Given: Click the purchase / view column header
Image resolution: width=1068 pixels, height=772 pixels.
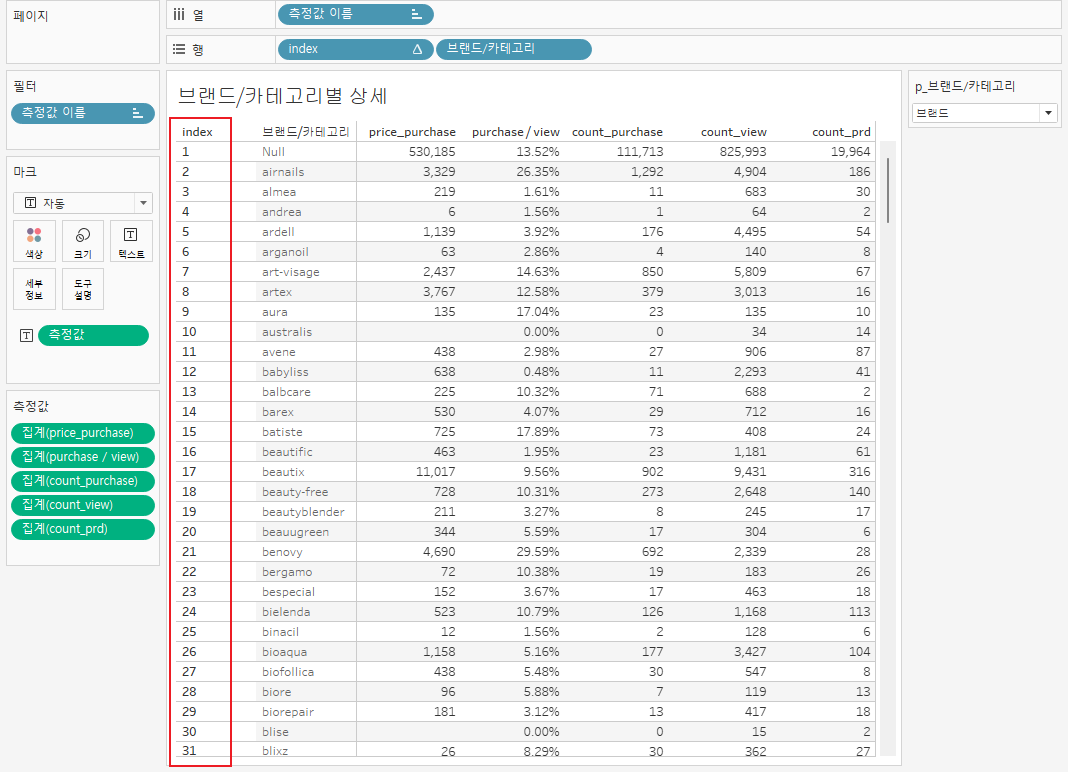Looking at the screenshot, I should [x=516, y=132].
